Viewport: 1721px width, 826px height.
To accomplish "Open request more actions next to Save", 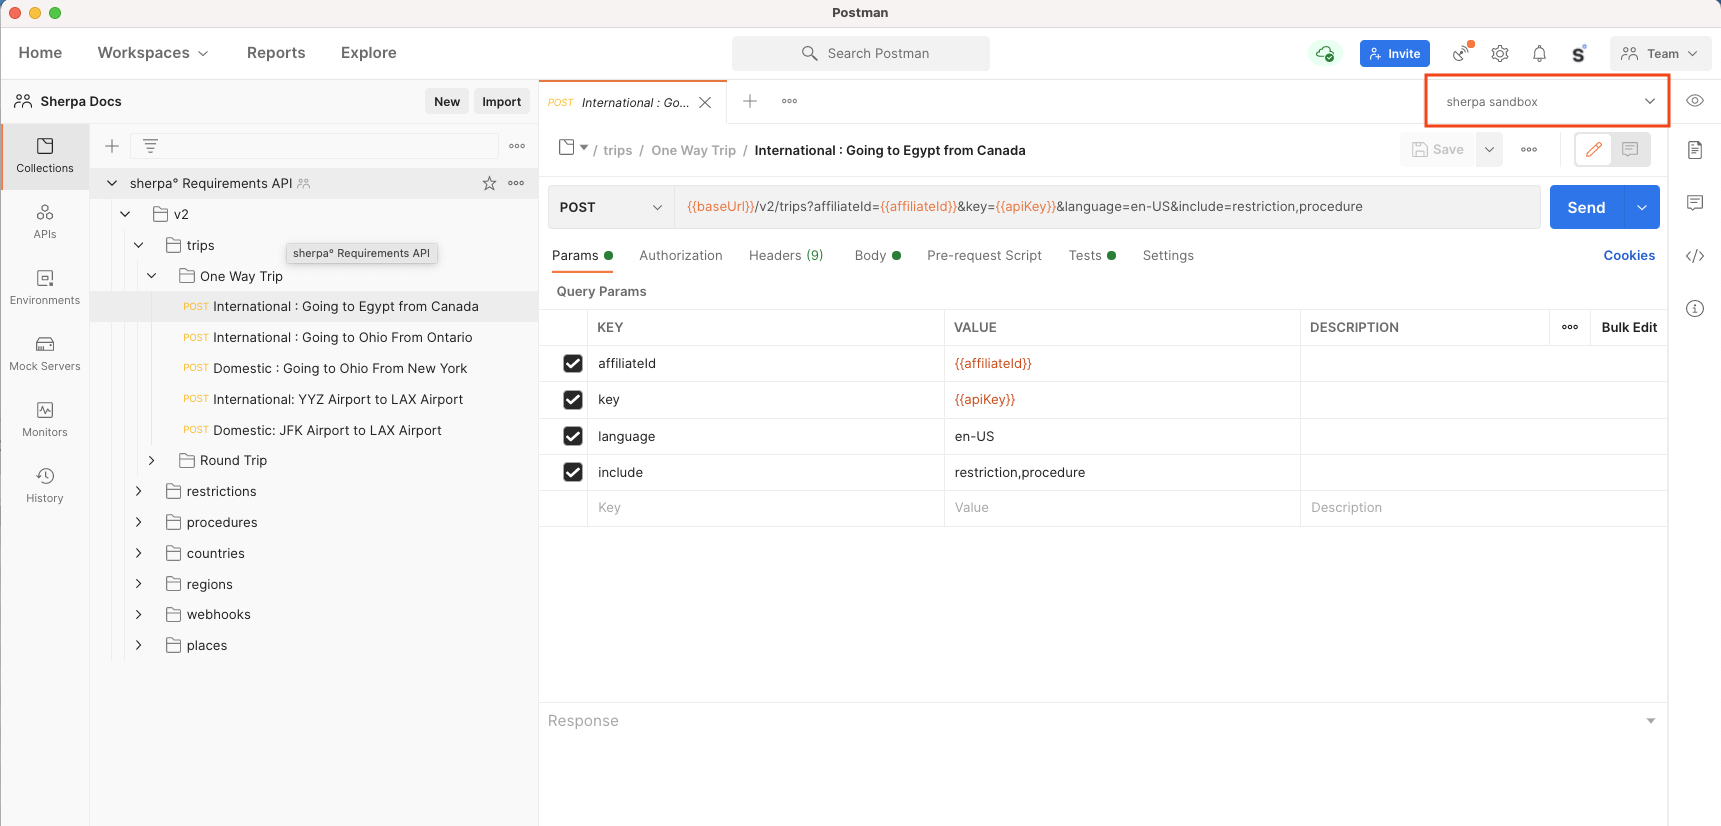I will pos(1529,150).
